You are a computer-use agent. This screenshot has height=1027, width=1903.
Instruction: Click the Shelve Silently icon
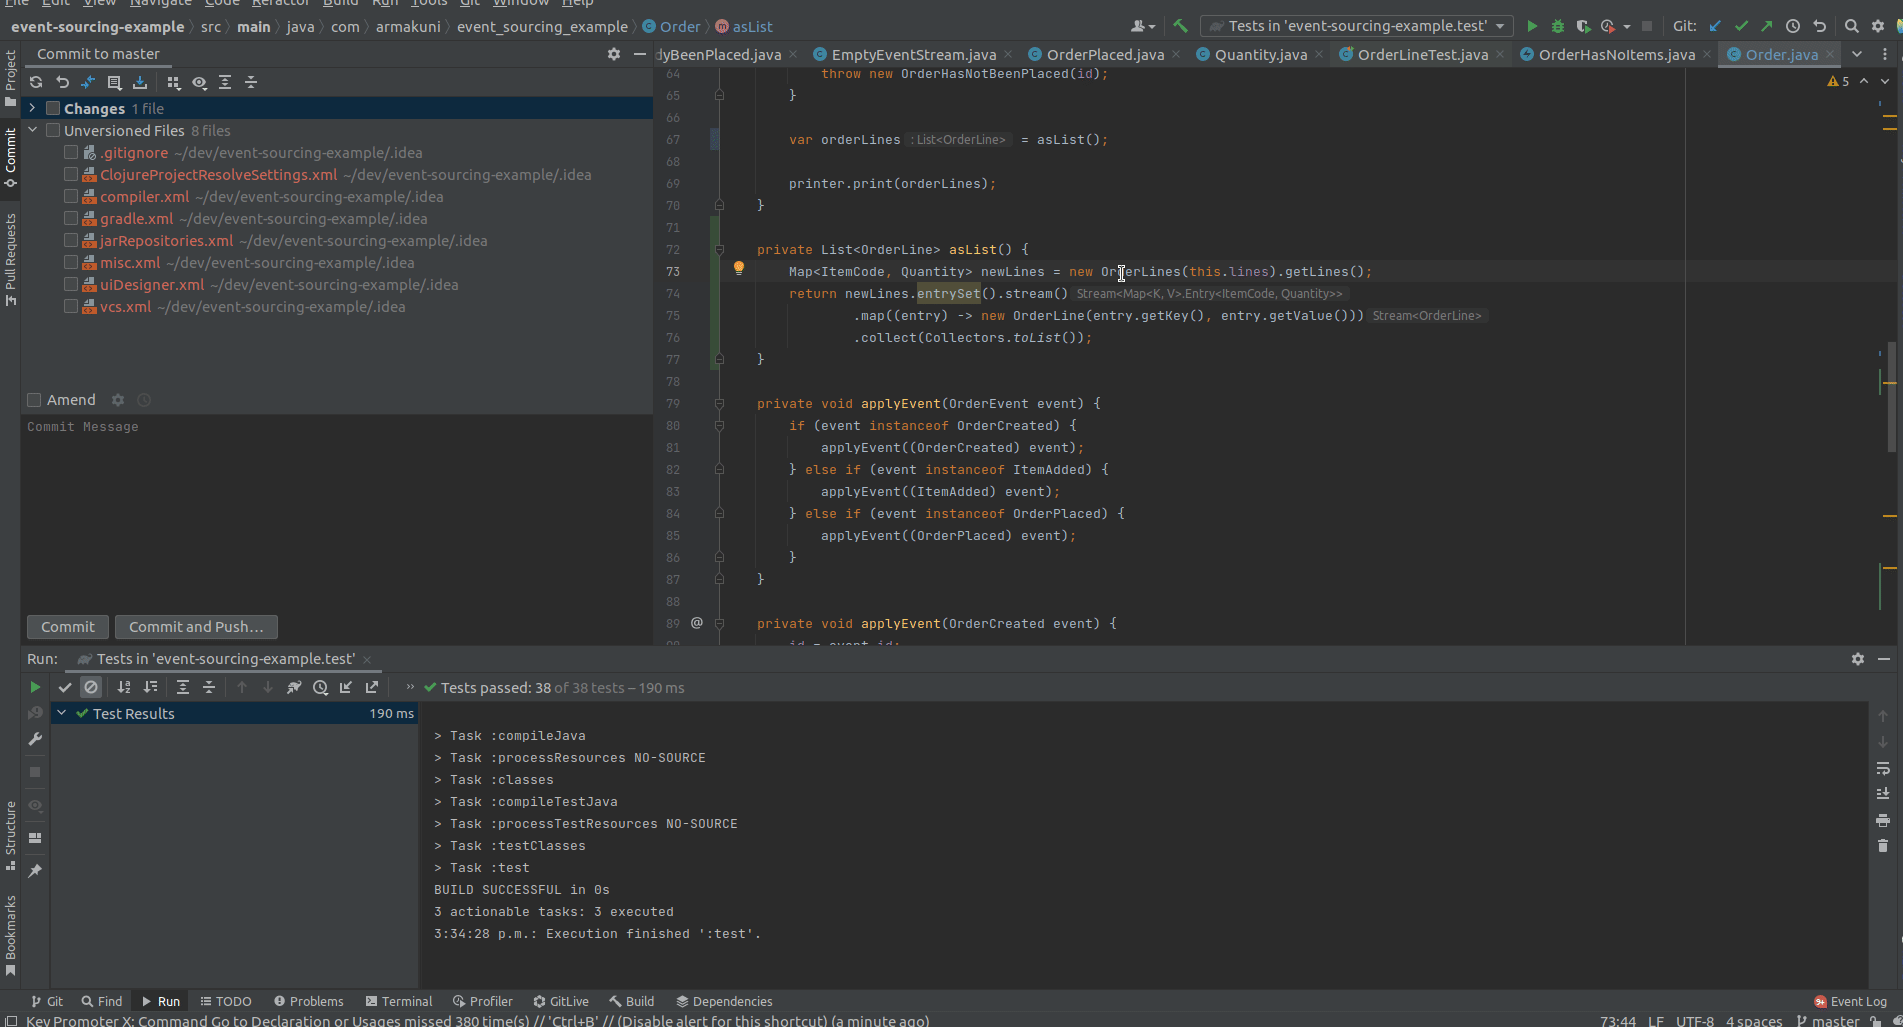click(140, 82)
